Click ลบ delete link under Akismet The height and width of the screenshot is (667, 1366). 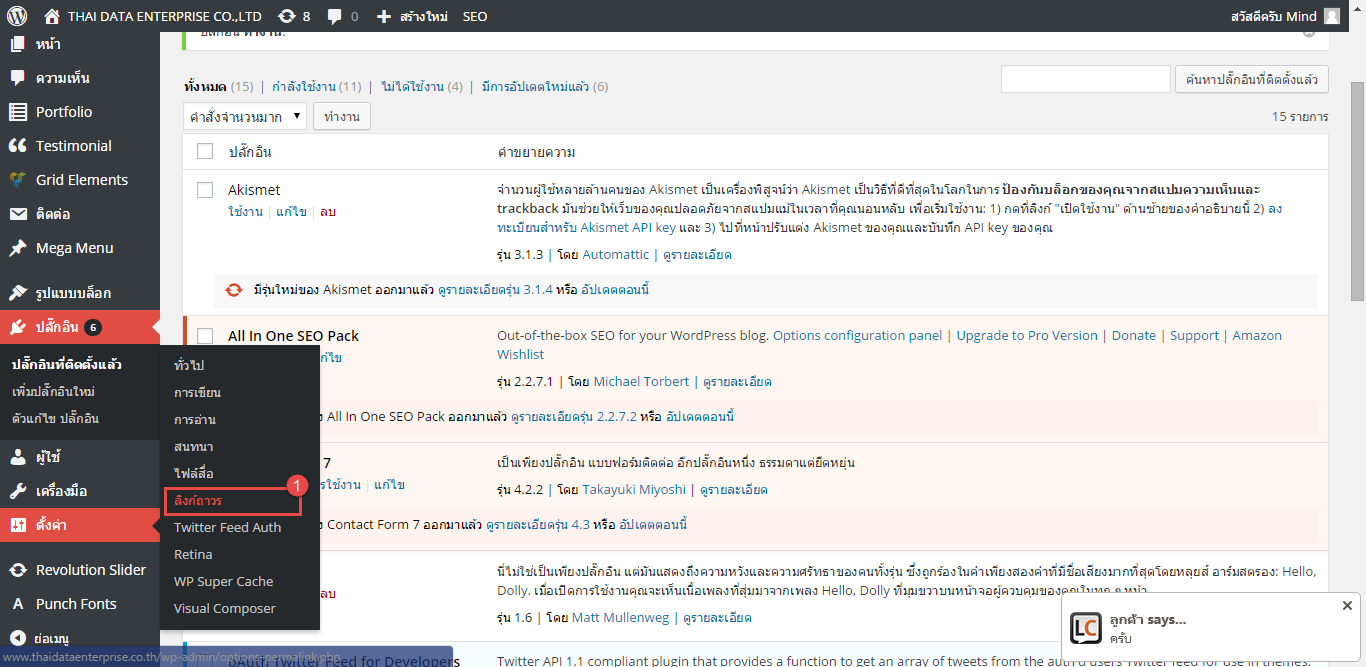[x=328, y=212]
